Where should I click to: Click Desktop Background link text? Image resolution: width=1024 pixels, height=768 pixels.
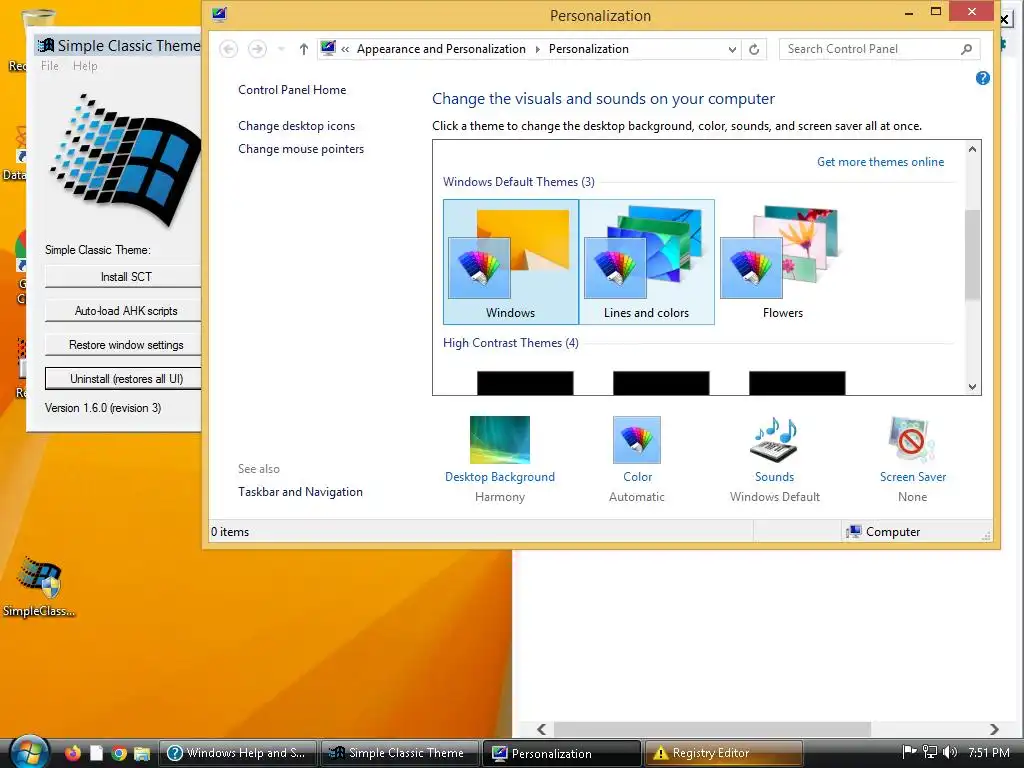500,477
